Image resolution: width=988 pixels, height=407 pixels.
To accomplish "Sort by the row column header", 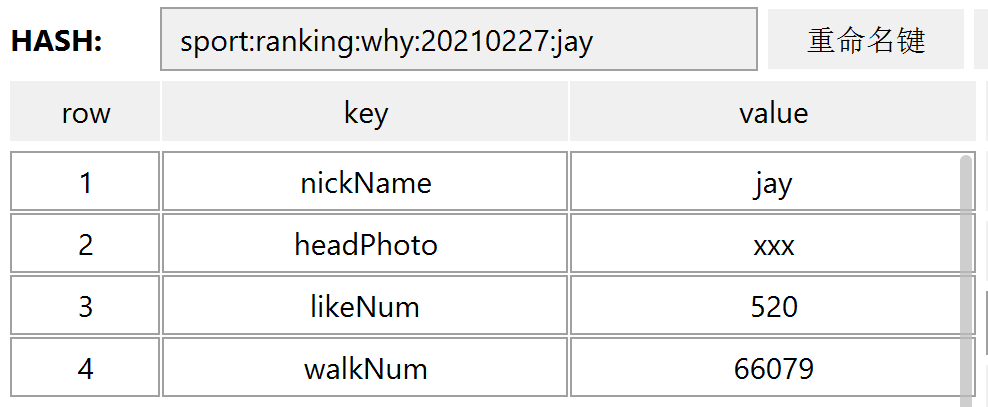I will point(85,111).
